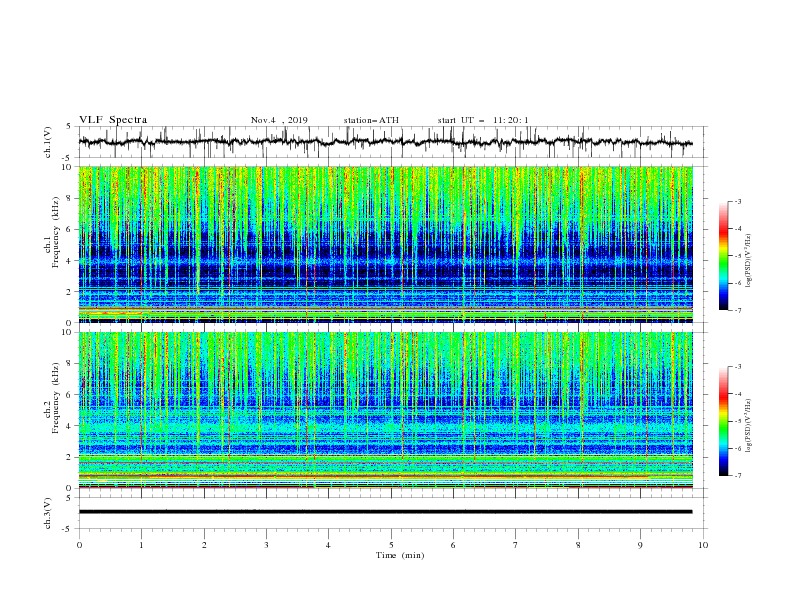Screen dimensions: 792x612
Task: Click the ch.1 spectrogram panel
Action: point(385,244)
